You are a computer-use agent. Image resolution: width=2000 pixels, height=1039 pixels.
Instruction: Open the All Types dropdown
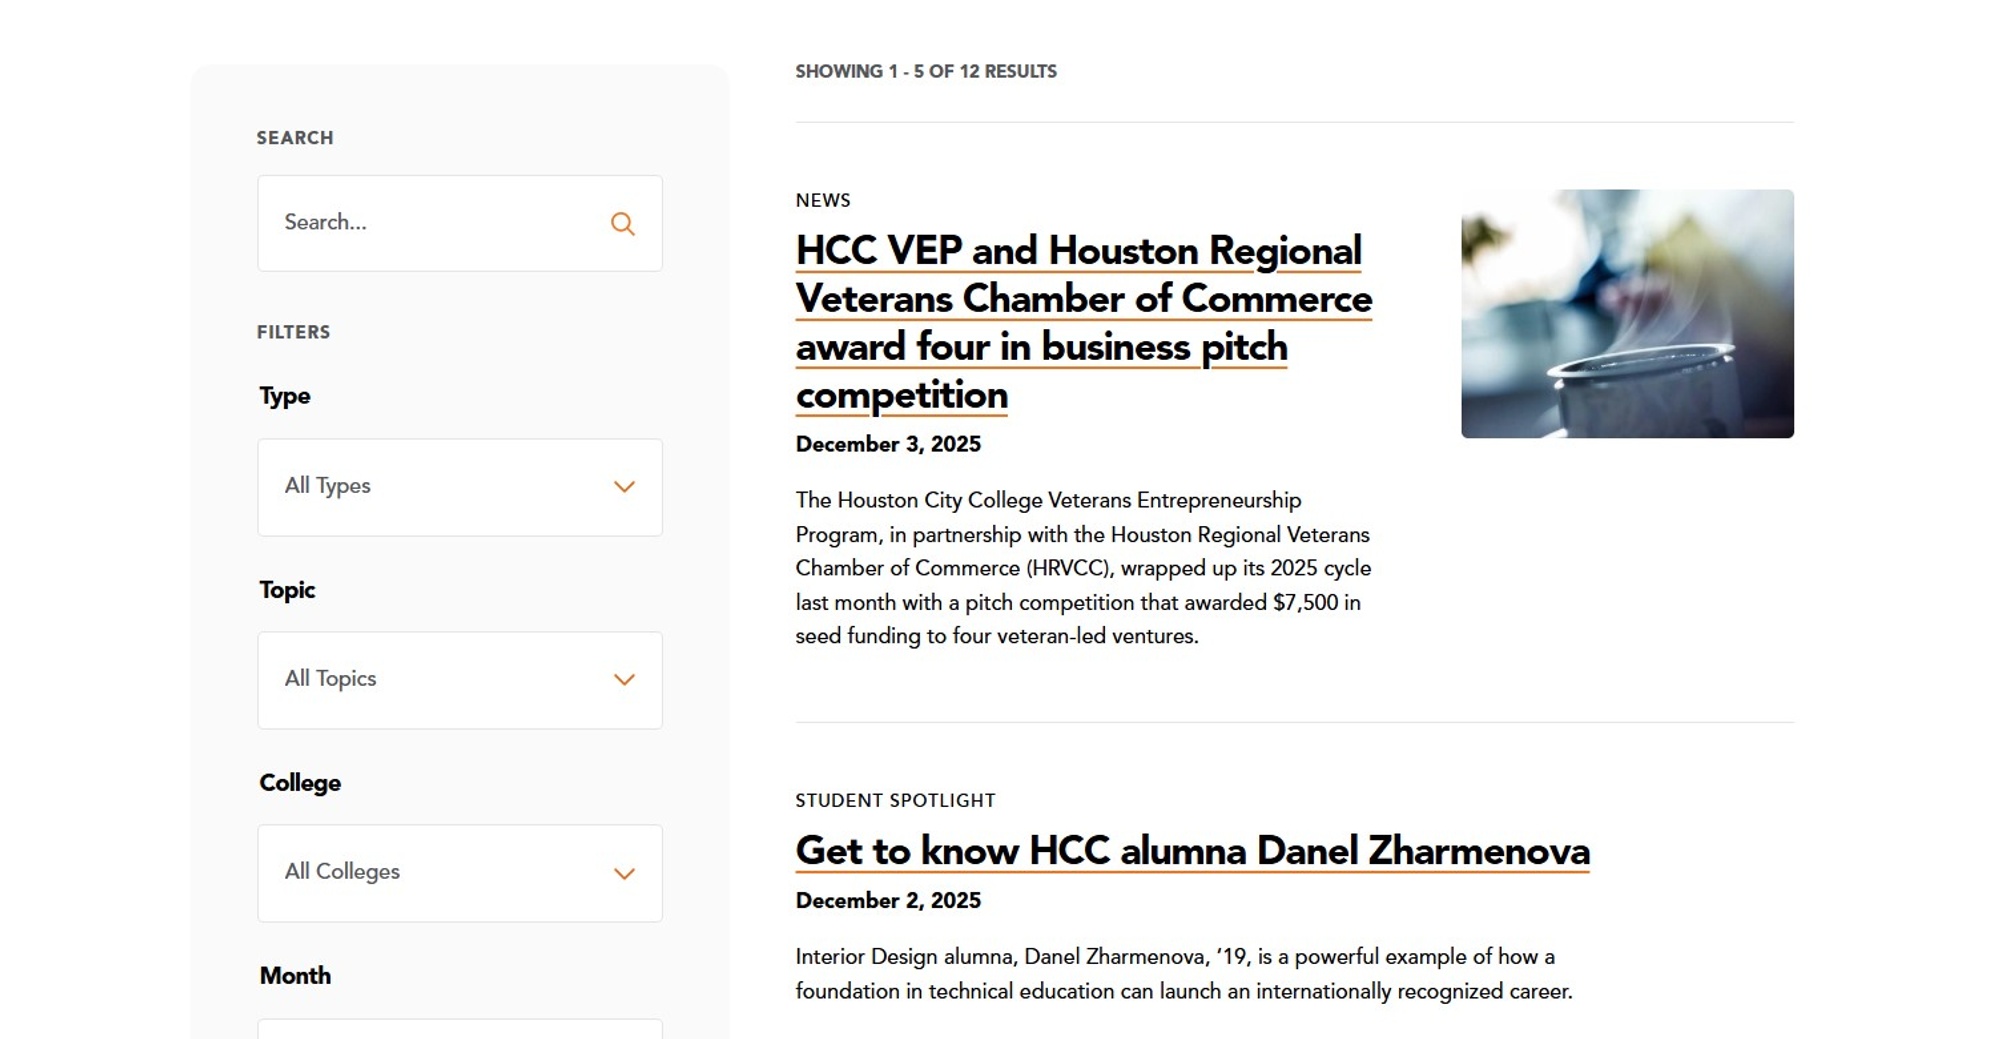point(459,487)
